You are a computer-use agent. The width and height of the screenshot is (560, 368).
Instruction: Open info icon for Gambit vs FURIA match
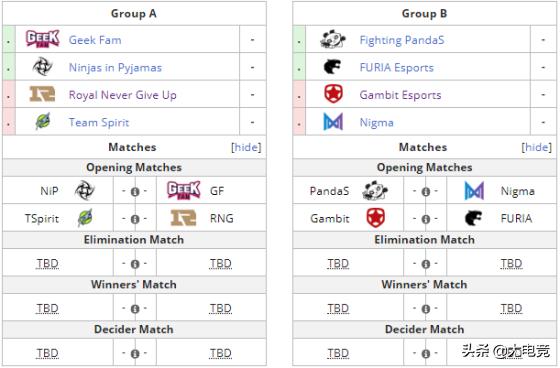point(425,219)
